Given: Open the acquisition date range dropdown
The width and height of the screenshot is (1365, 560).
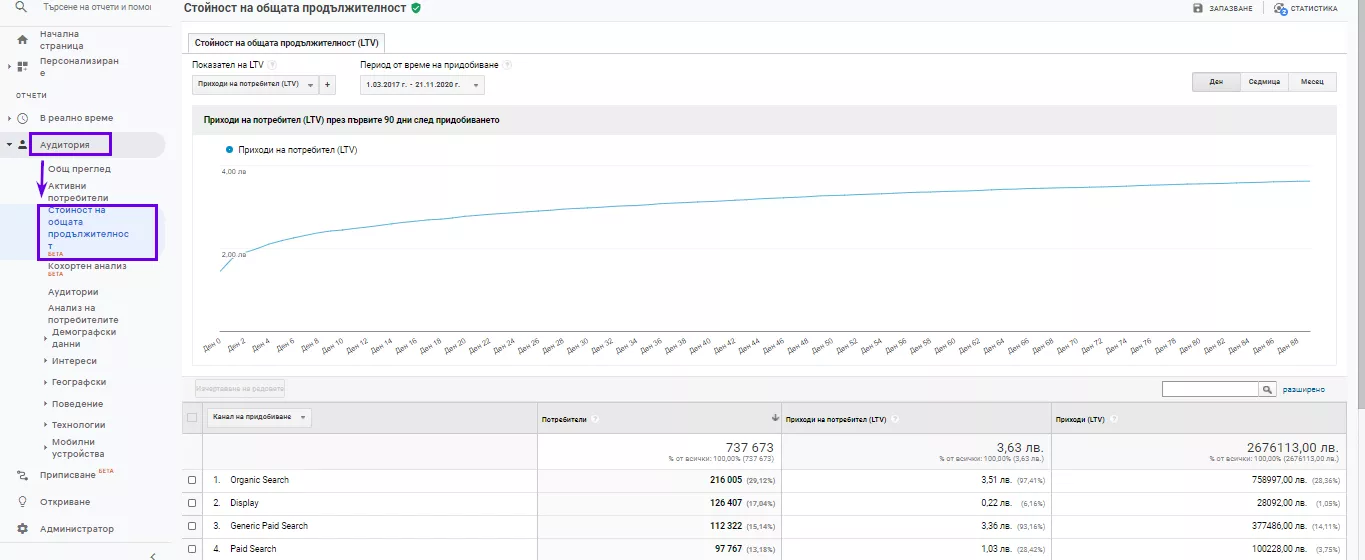Looking at the screenshot, I should (x=422, y=85).
